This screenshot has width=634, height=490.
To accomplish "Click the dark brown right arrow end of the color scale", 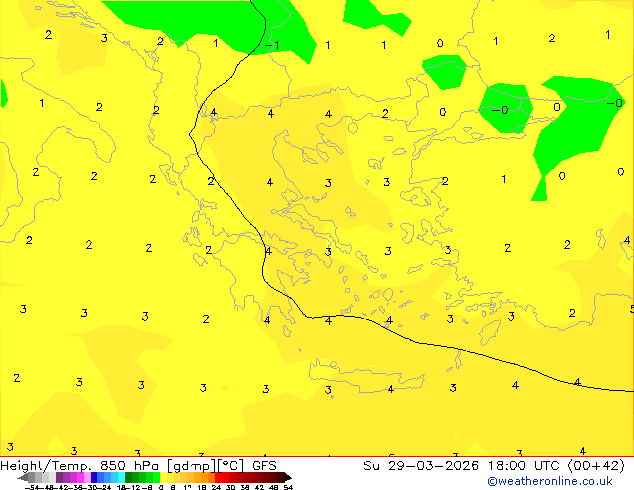I will tap(288, 477).
